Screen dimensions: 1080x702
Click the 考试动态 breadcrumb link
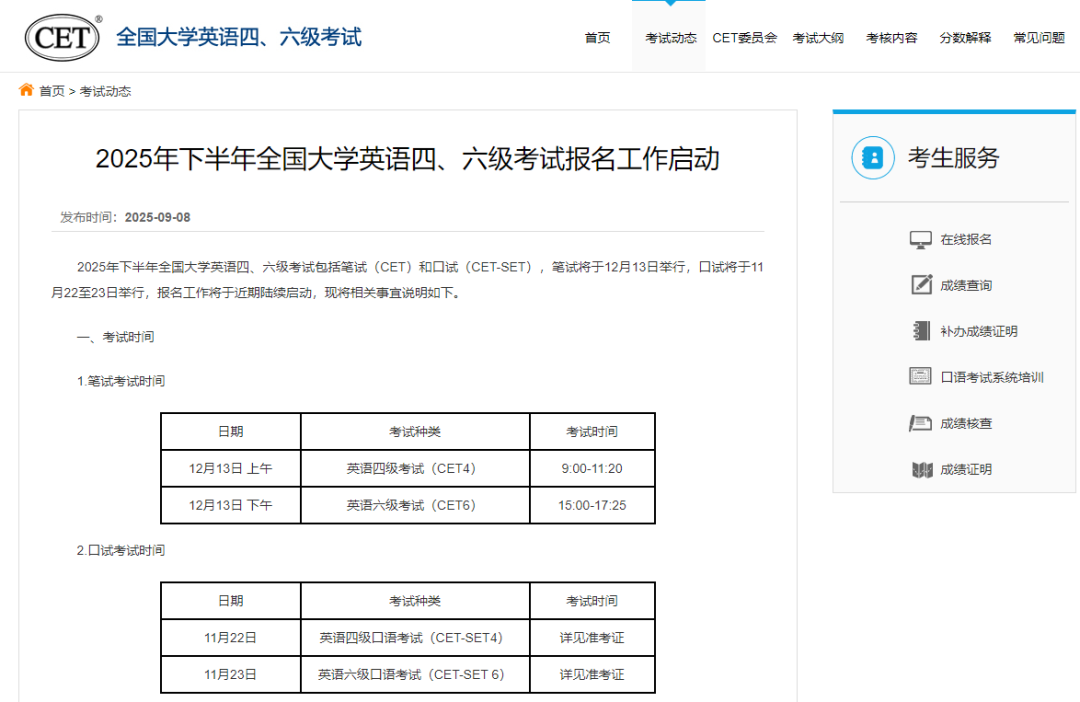tap(105, 91)
